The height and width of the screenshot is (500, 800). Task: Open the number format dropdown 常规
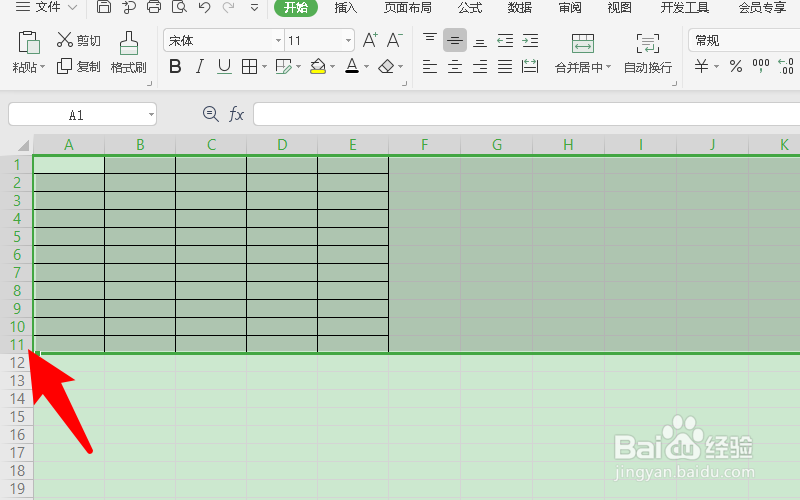744,40
